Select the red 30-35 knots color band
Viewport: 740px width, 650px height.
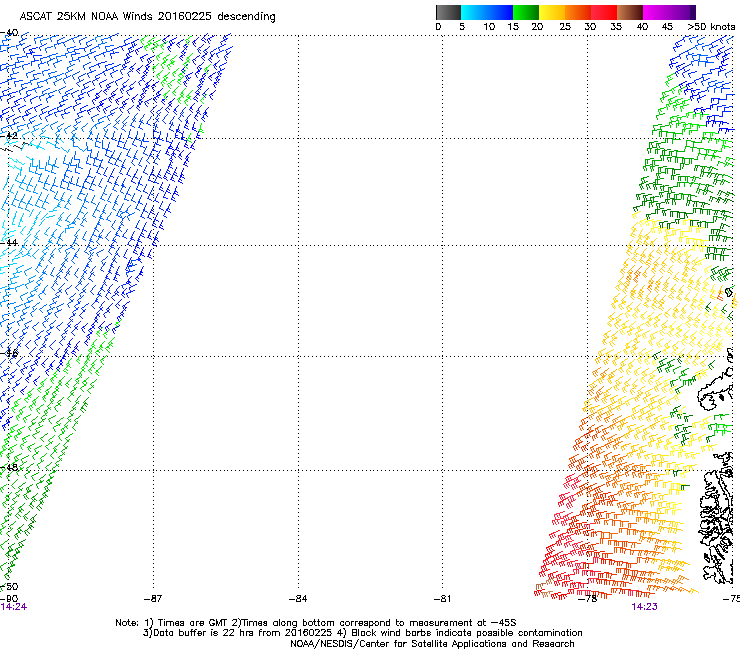pyautogui.click(x=604, y=12)
